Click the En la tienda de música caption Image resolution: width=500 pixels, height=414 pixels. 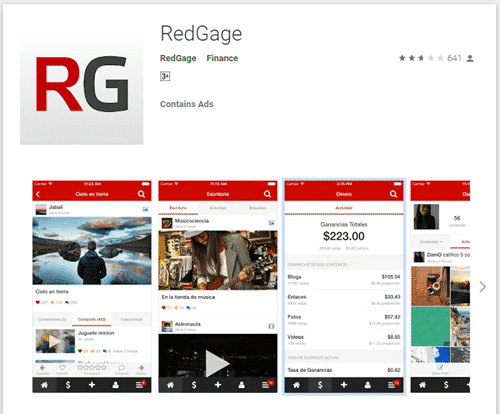(x=188, y=297)
